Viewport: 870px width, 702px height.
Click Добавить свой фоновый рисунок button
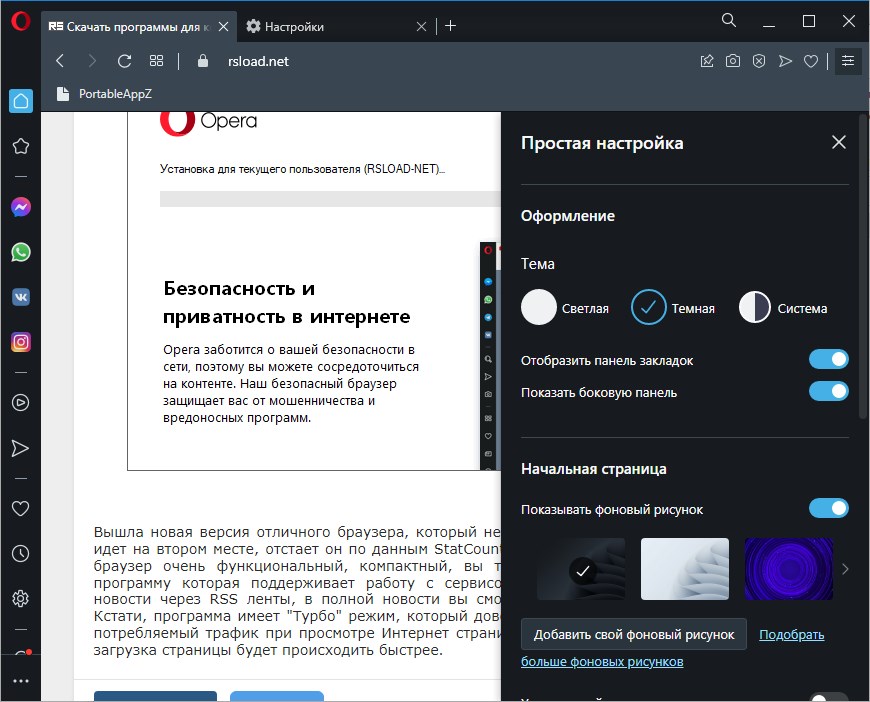click(x=634, y=634)
